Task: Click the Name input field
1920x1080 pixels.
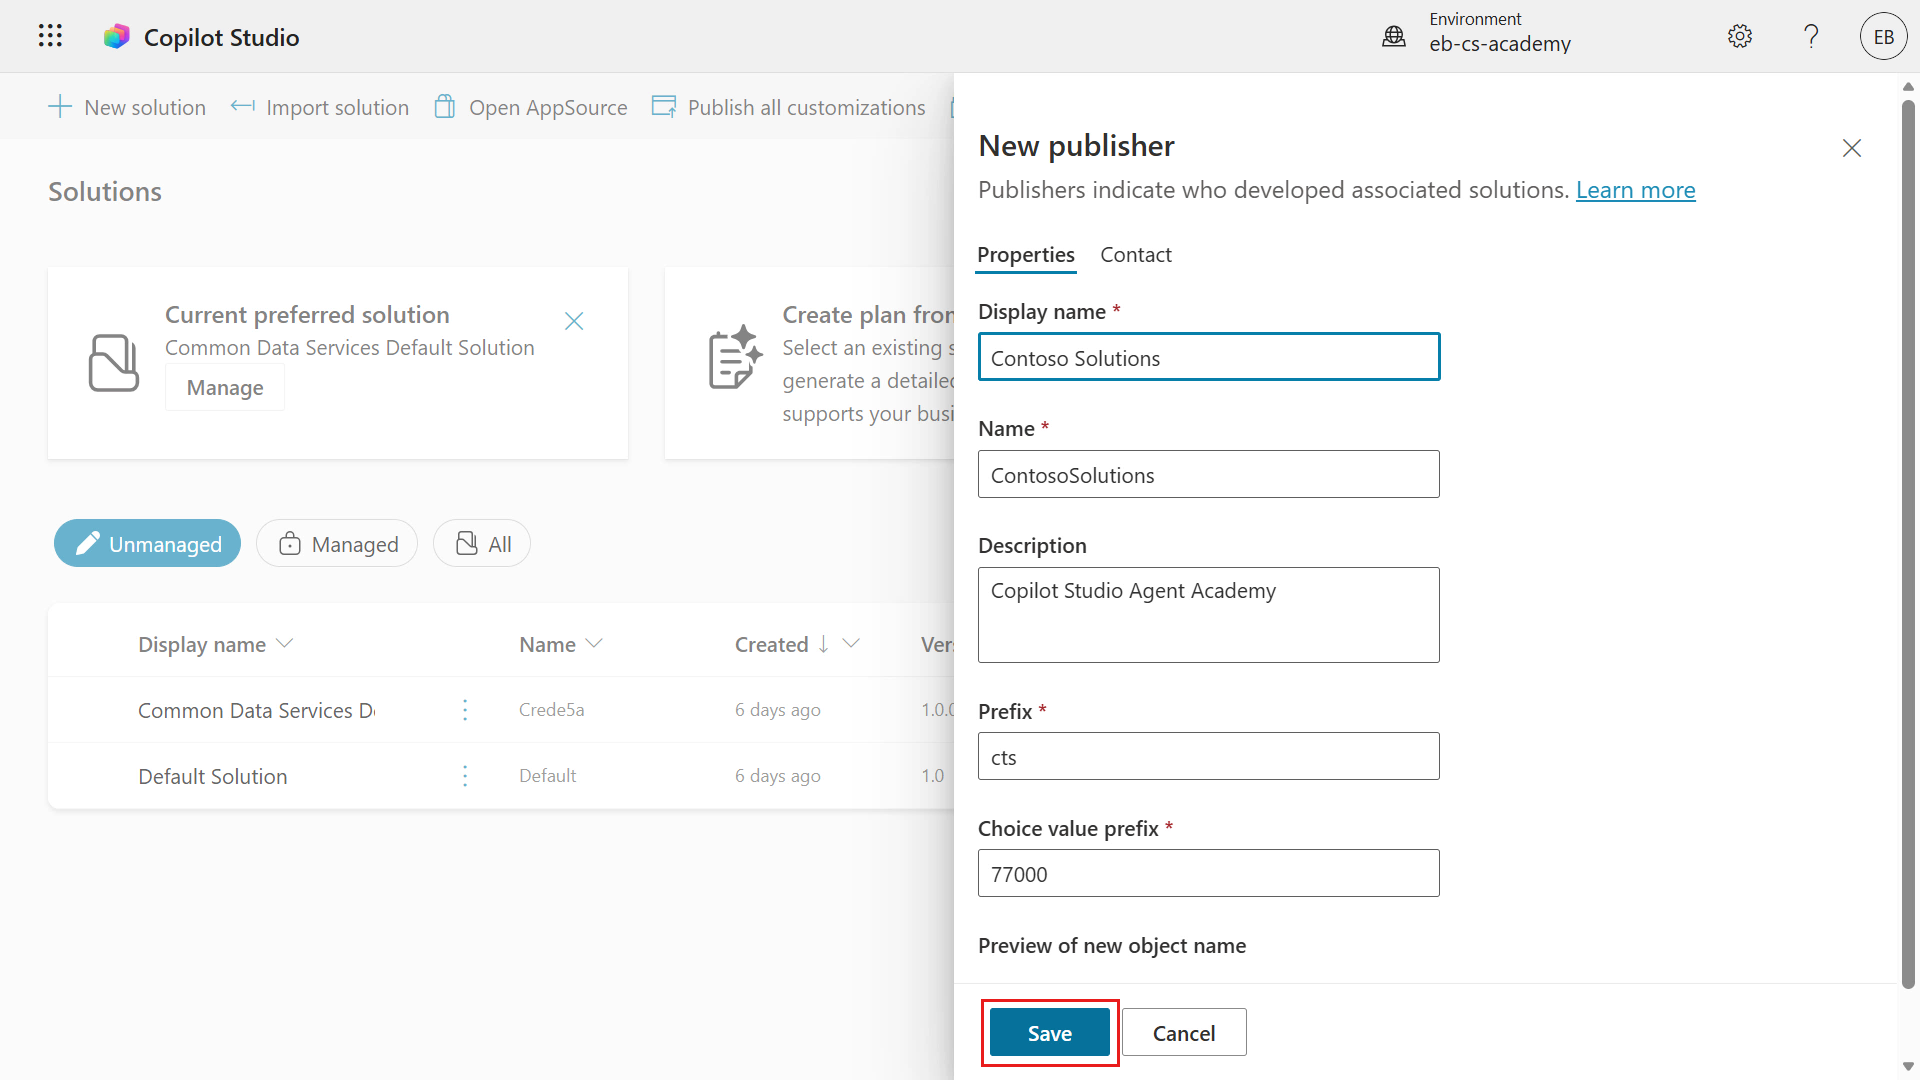Action: click(1209, 474)
